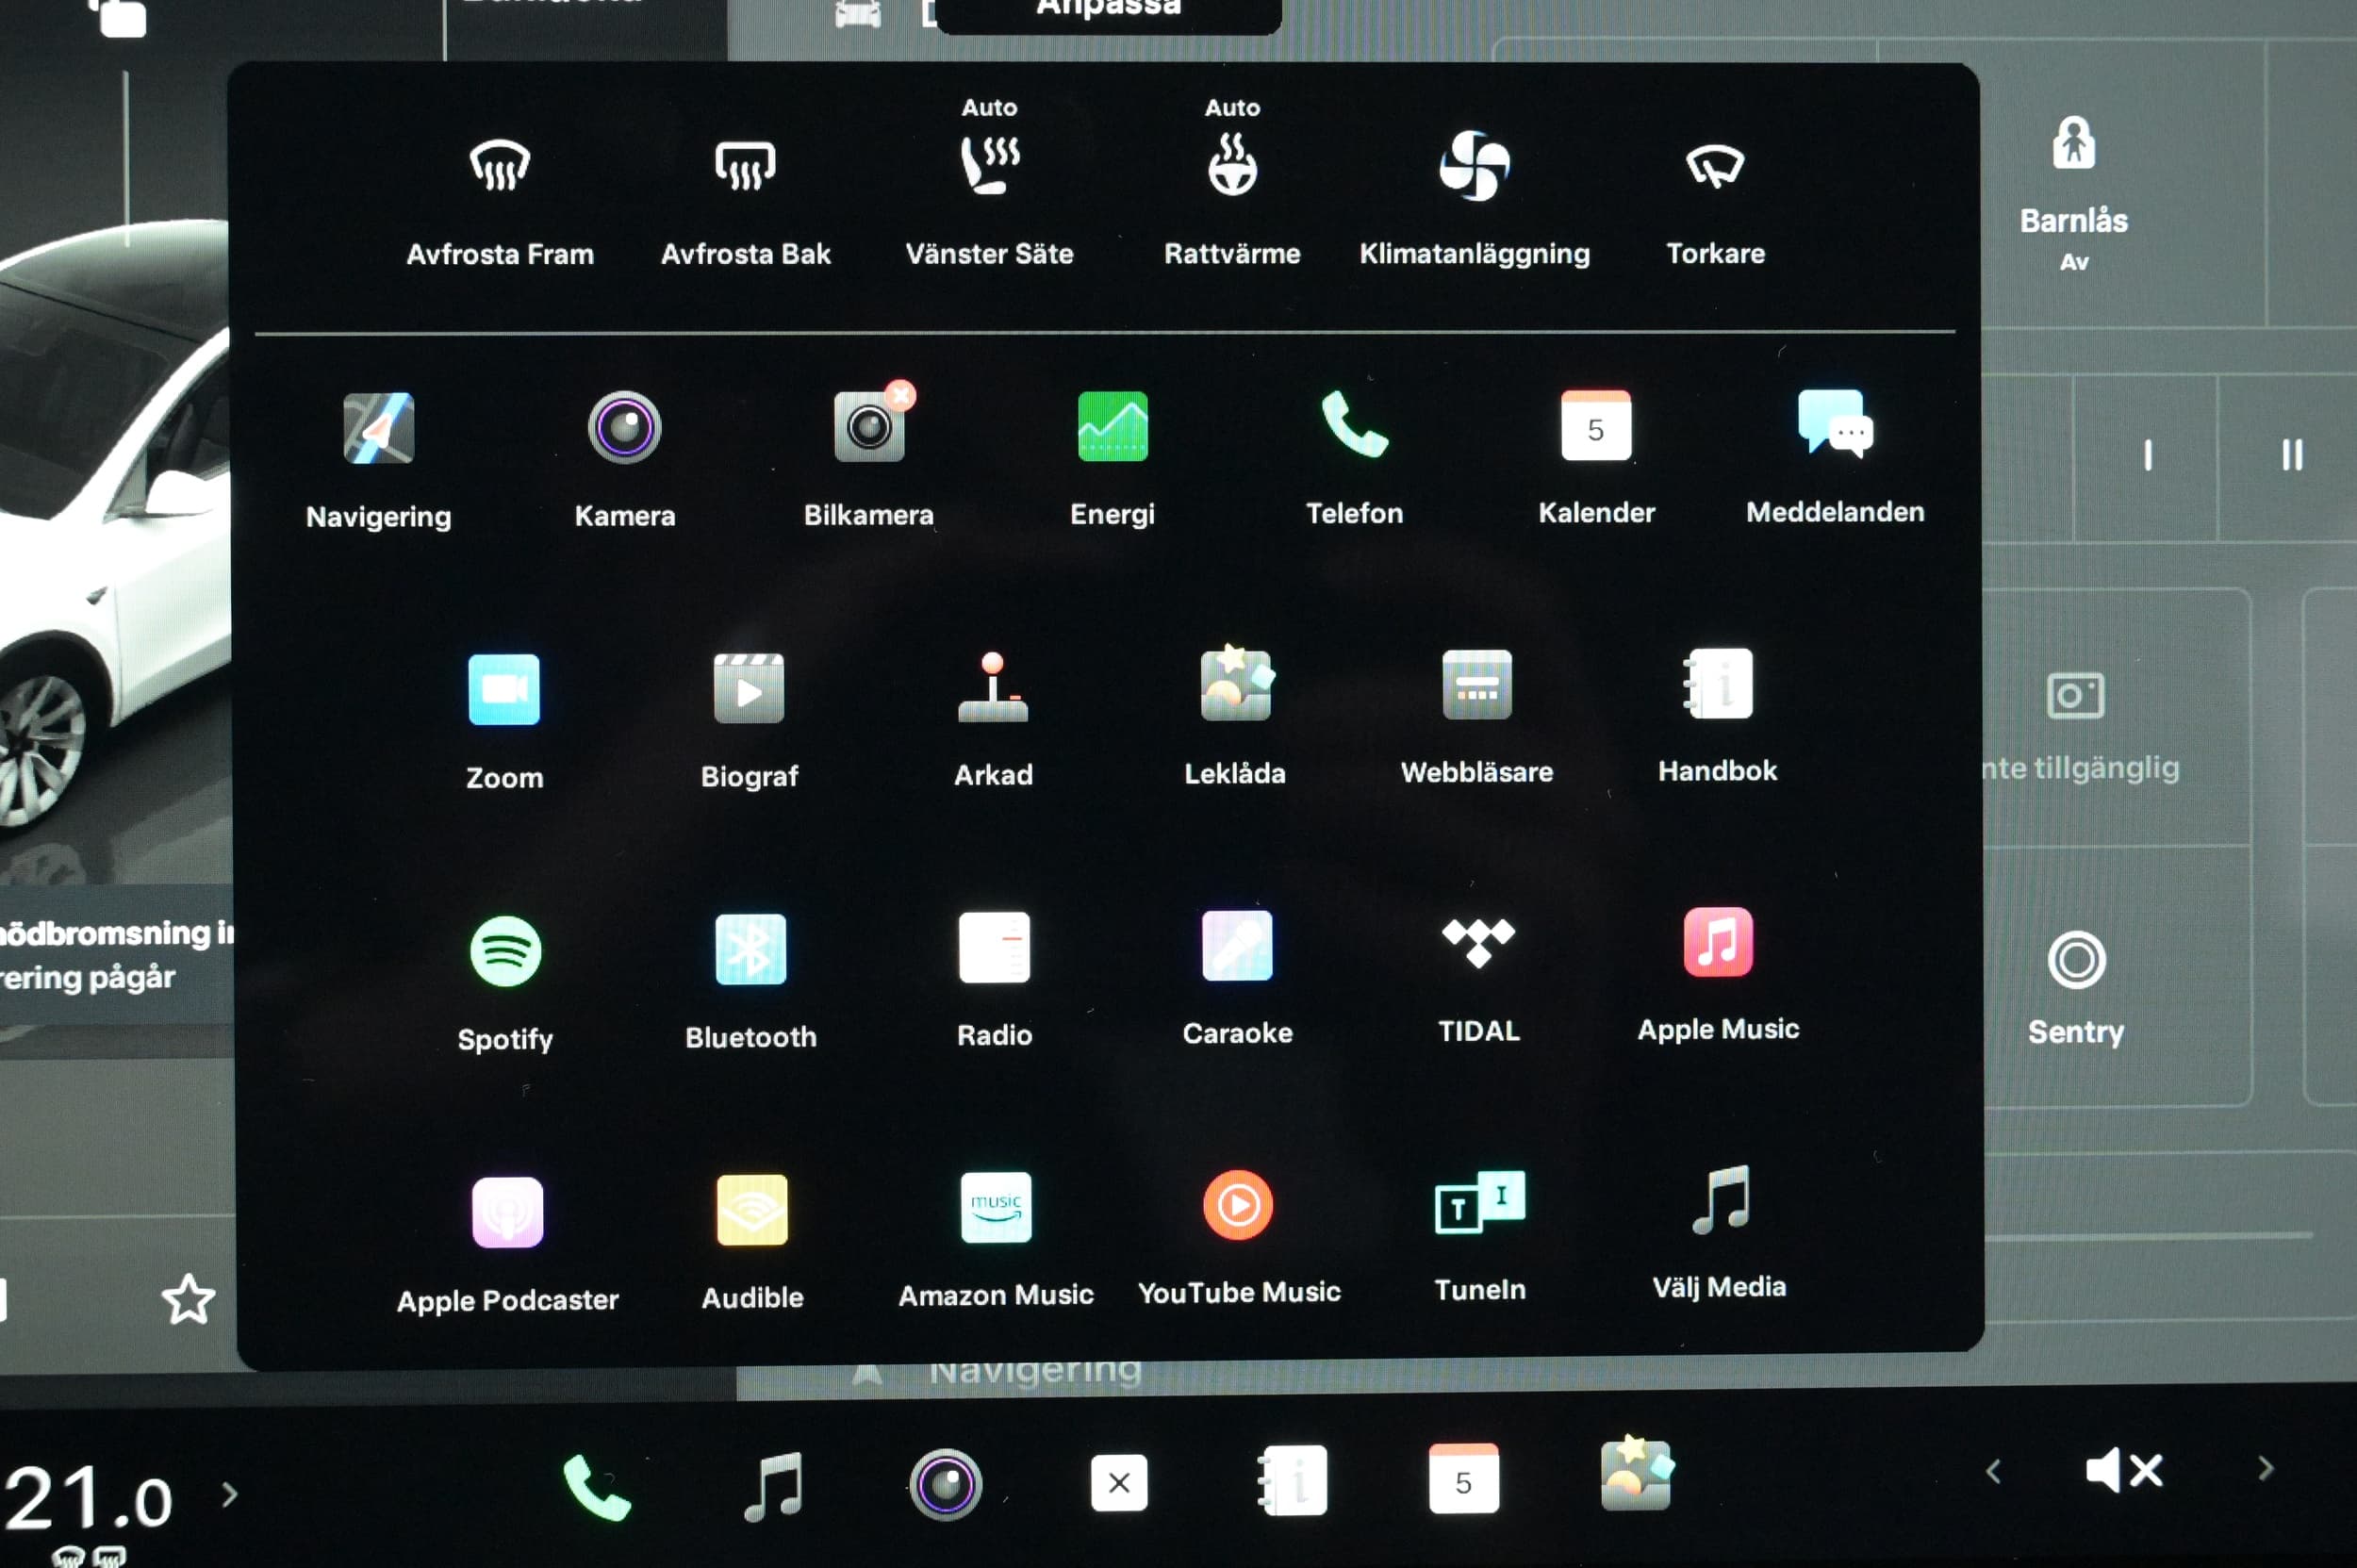Tap the toybox icon in bottom dock
Screen dimensions: 2357x1568
[x=1636, y=1474]
